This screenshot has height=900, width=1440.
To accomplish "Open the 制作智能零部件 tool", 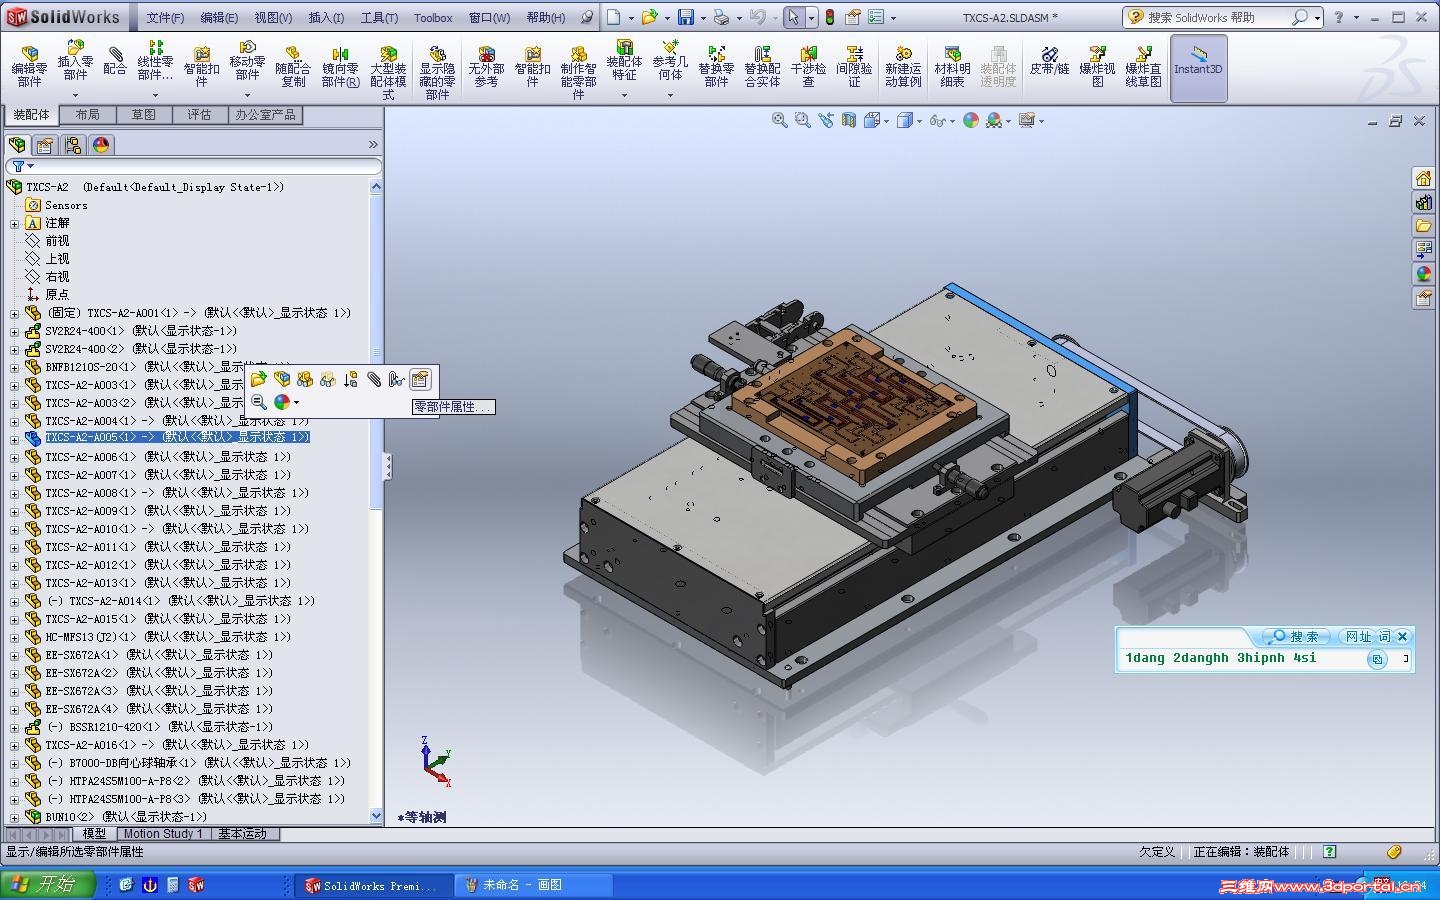I will click(578, 72).
